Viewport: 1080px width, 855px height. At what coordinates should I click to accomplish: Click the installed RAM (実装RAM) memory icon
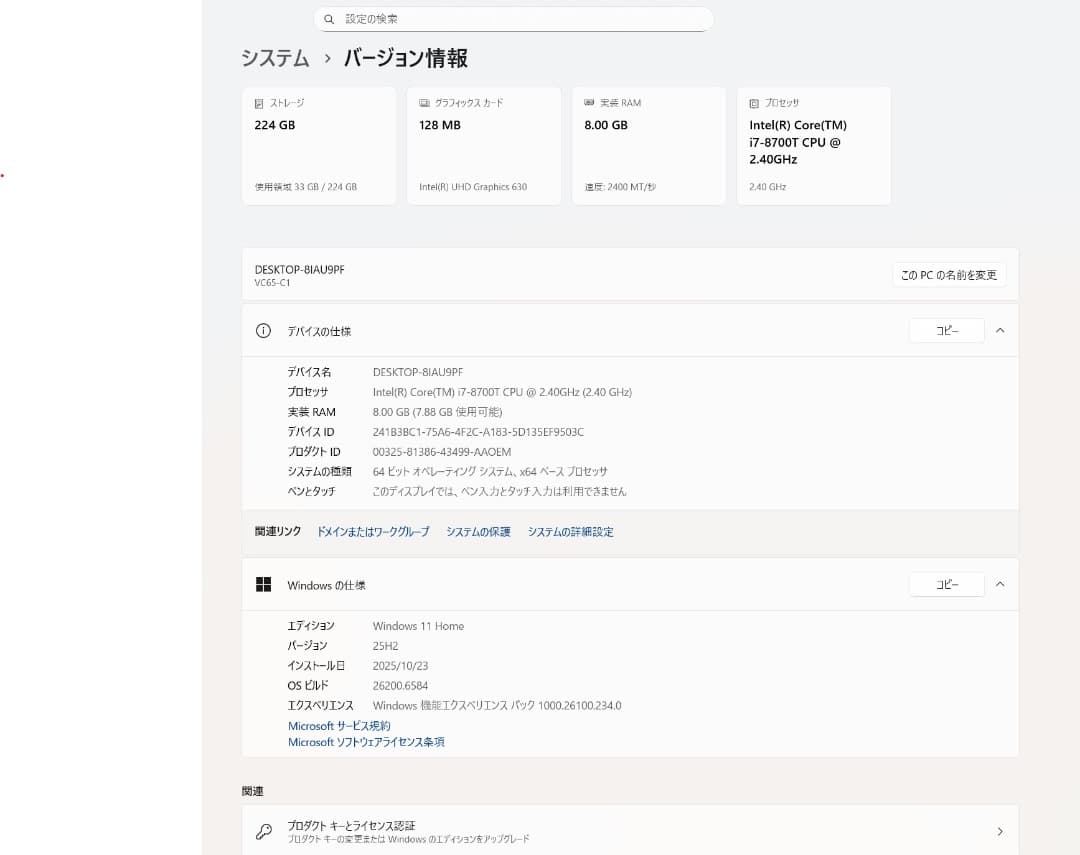tap(588, 102)
